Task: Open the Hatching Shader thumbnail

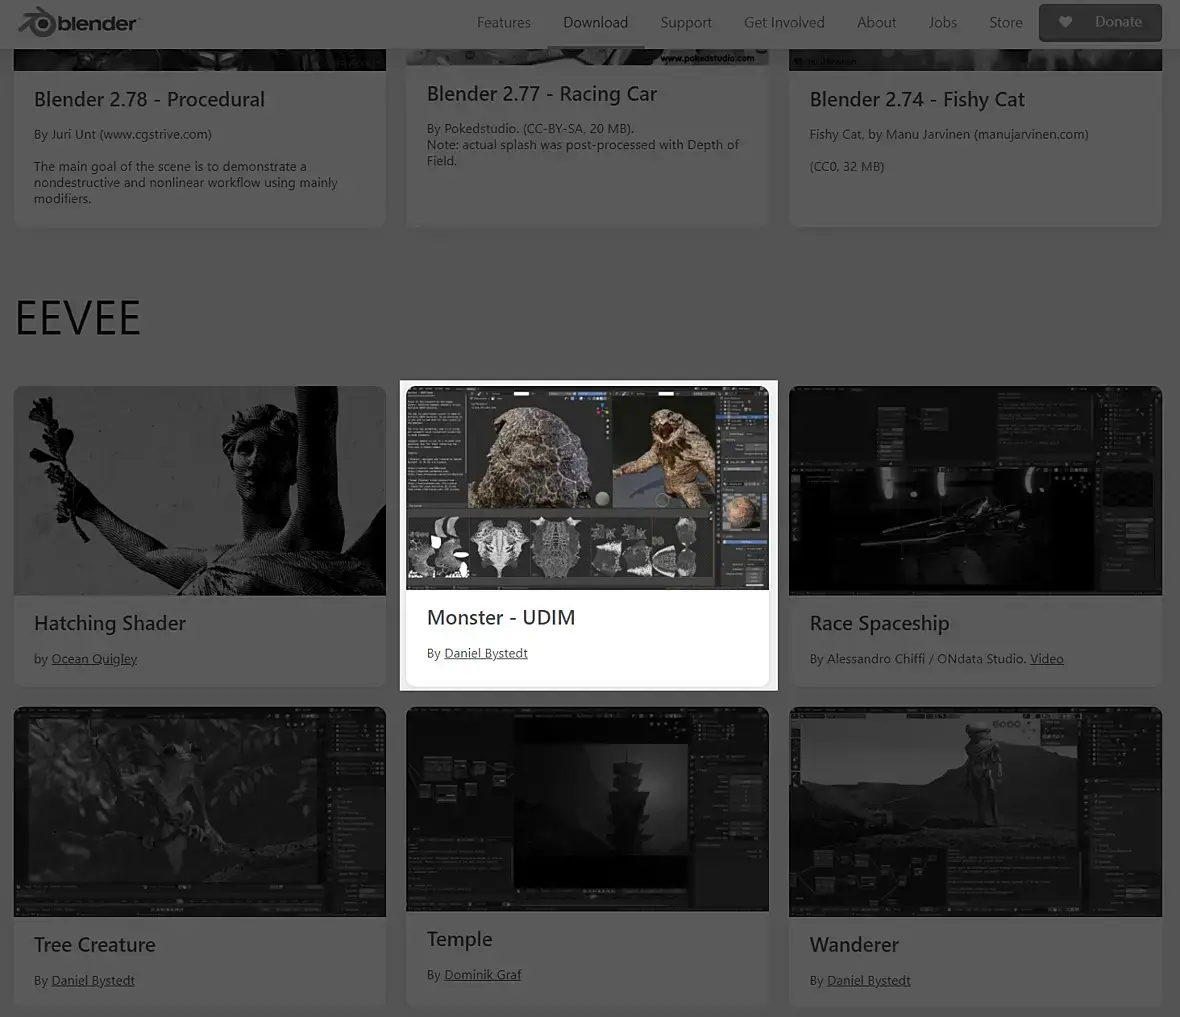Action: point(199,491)
